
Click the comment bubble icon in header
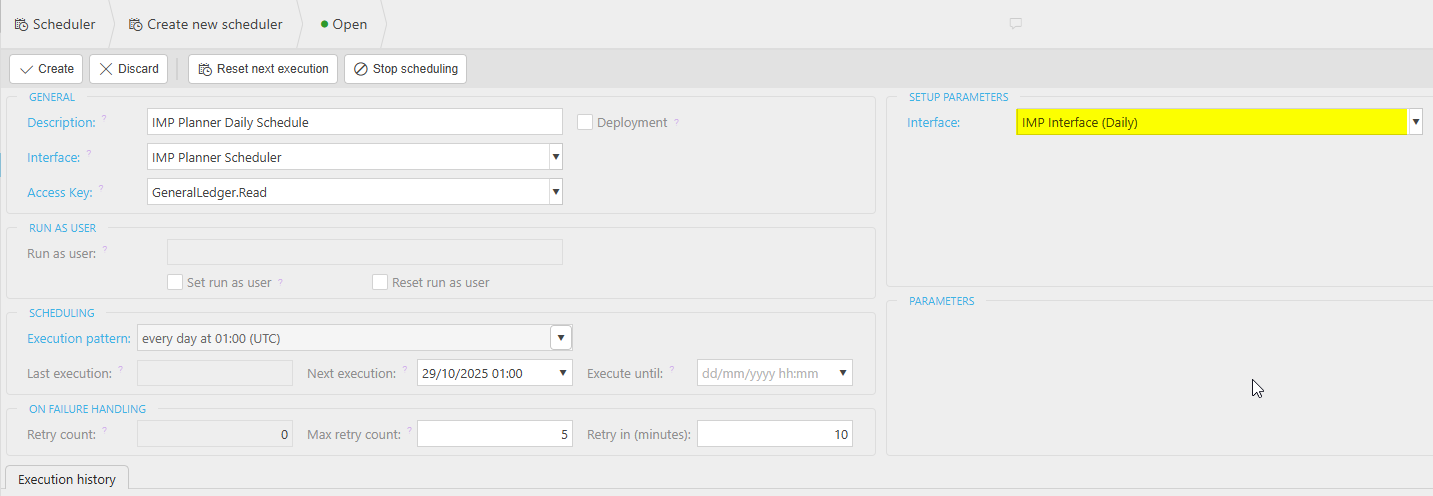[x=1015, y=24]
